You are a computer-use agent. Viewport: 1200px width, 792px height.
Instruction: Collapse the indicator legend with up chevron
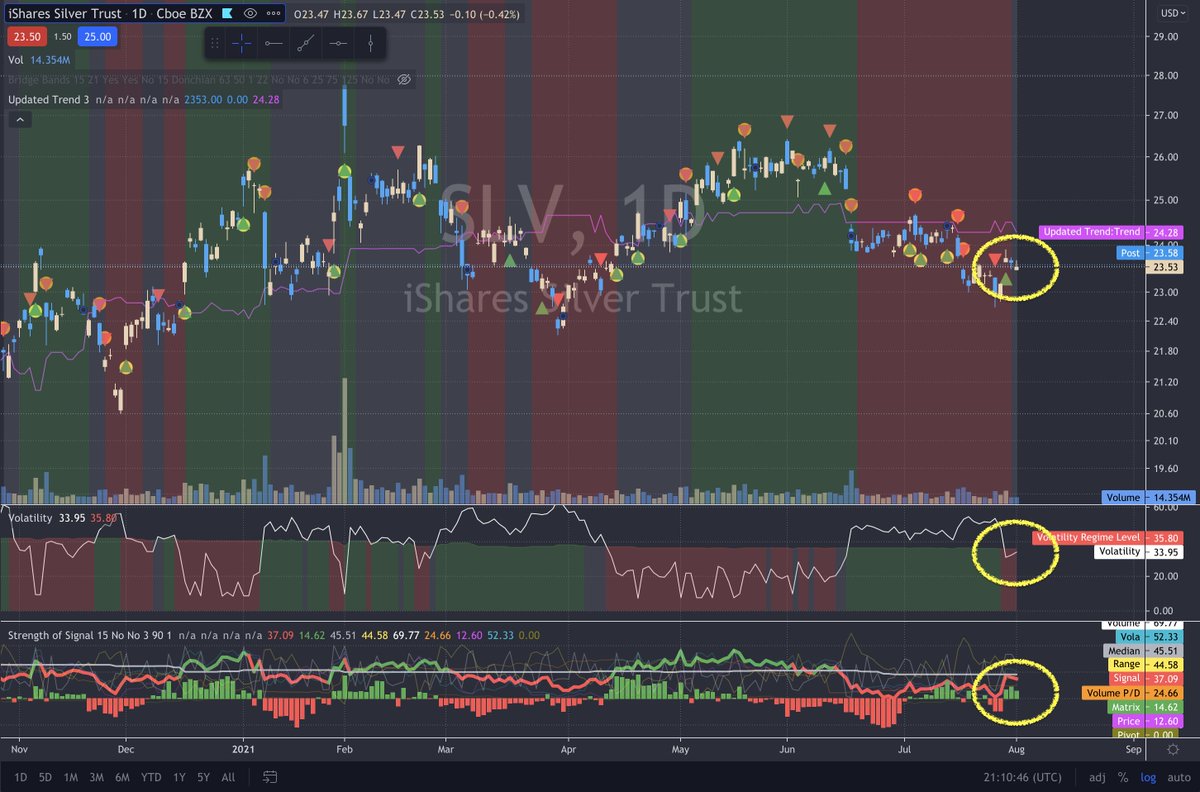point(19,119)
